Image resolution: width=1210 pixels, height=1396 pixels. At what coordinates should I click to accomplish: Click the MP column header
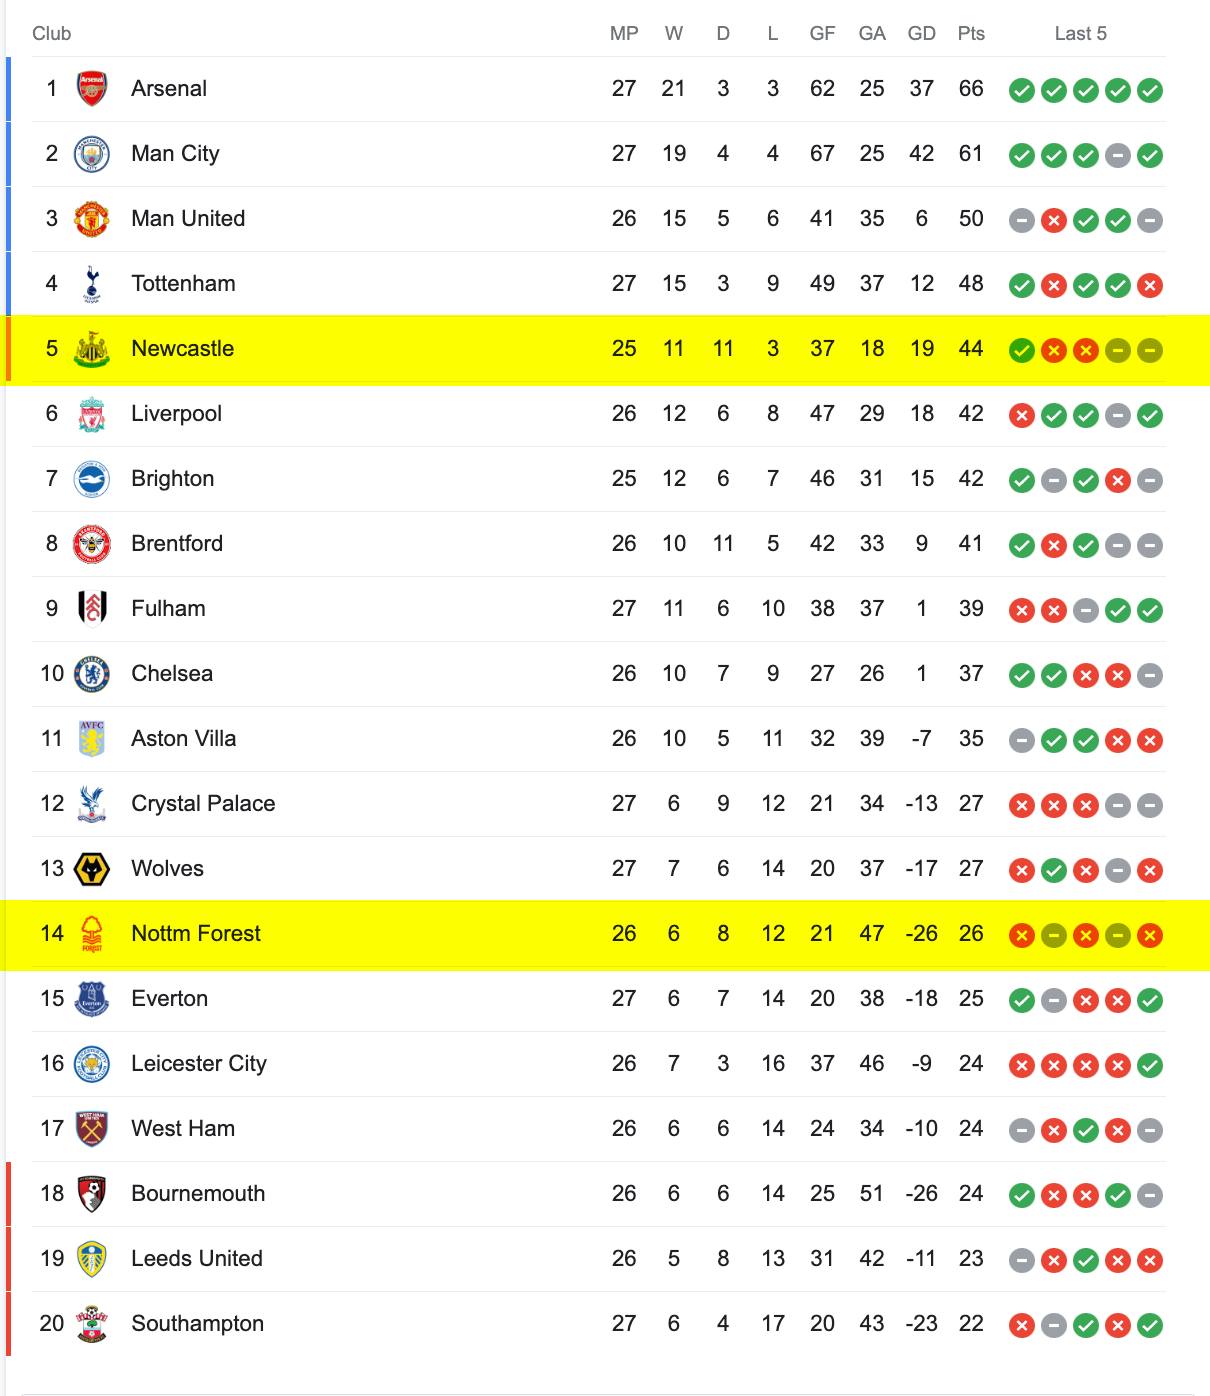pyautogui.click(x=624, y=33)
